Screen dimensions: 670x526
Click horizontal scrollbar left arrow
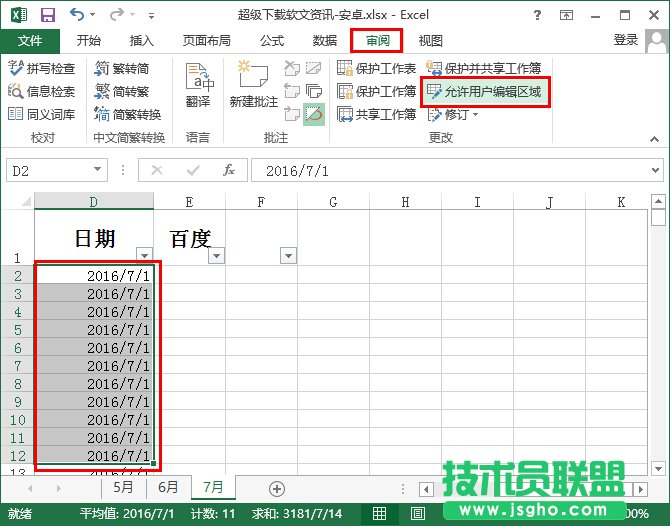point(426,489)
